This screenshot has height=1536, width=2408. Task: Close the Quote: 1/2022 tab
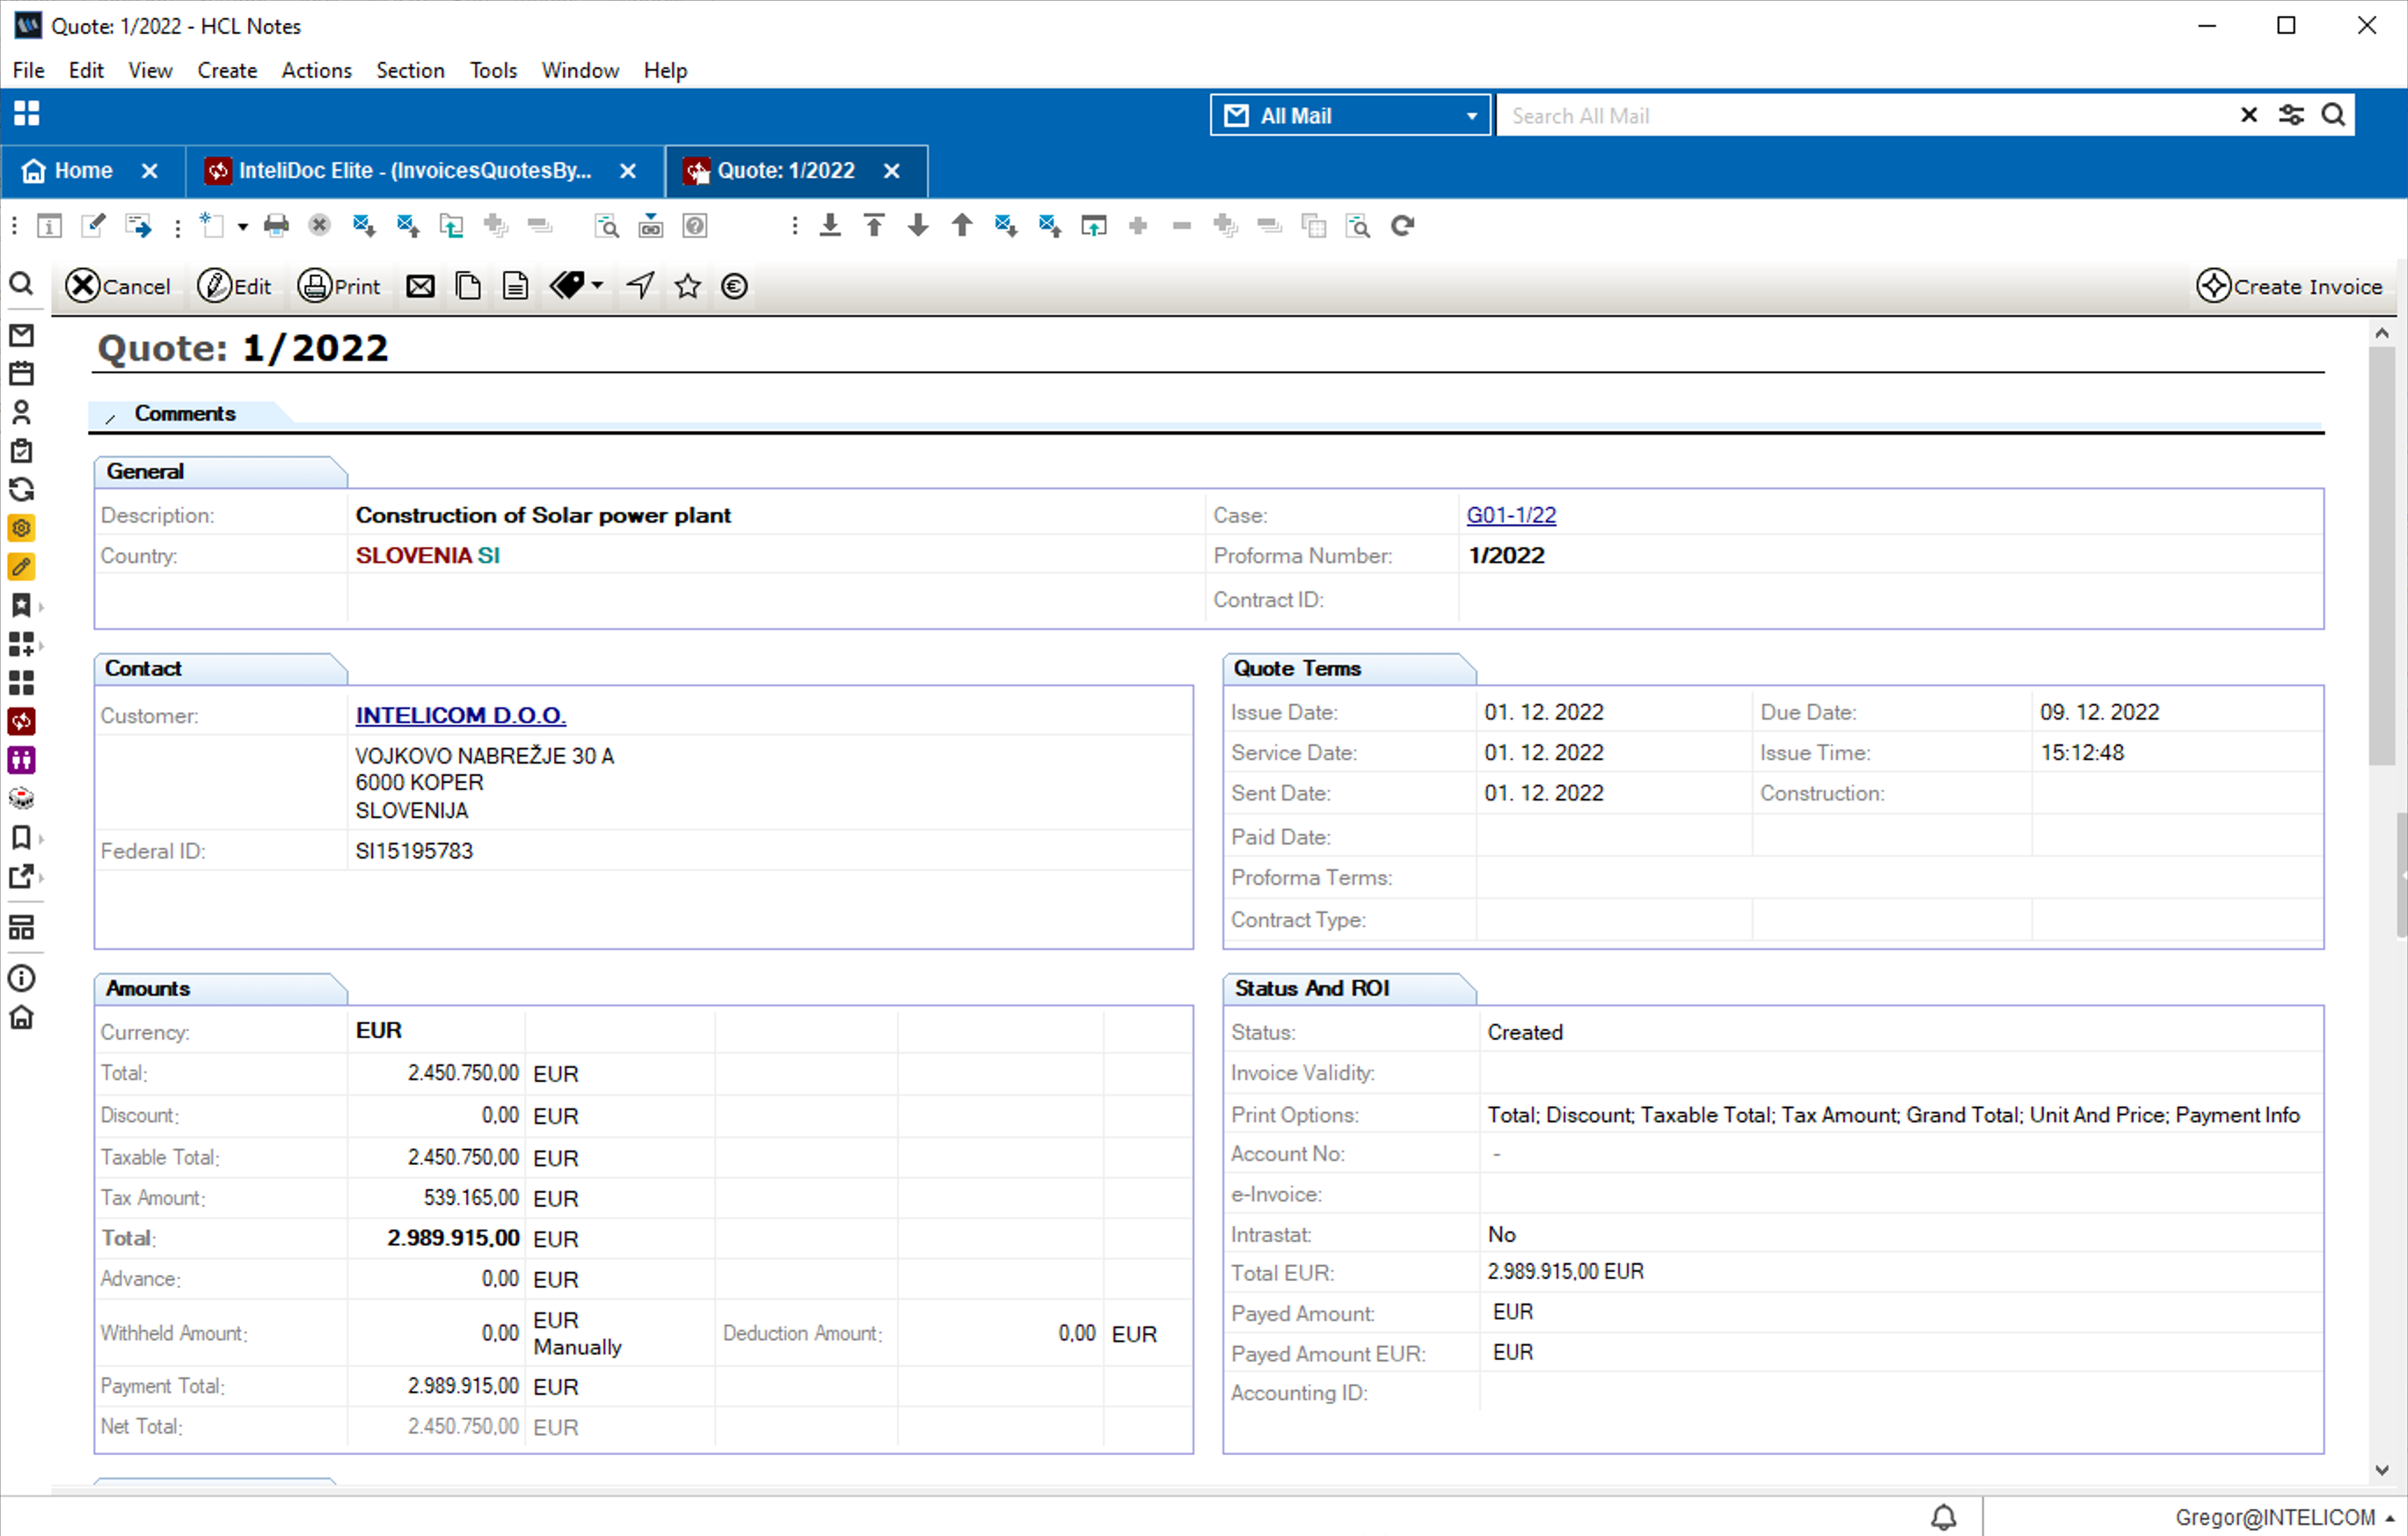[892, 171]
